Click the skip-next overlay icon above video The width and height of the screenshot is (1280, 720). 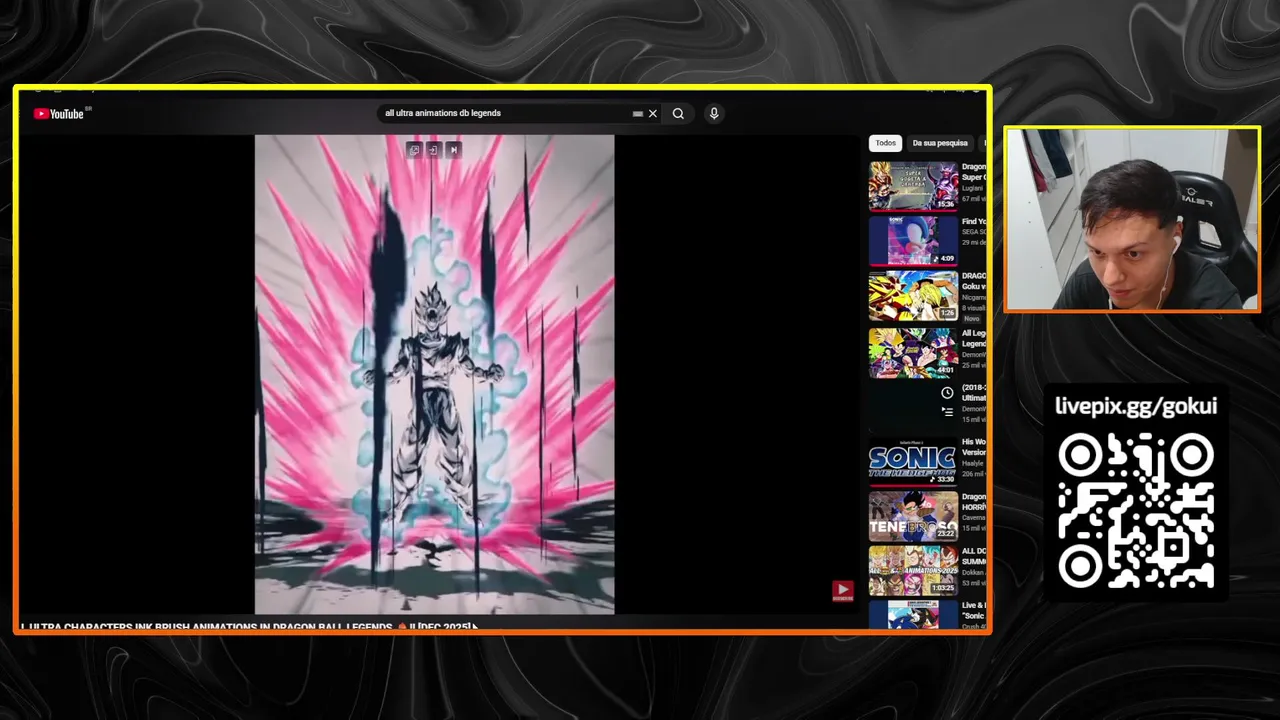tap(453, 150)
